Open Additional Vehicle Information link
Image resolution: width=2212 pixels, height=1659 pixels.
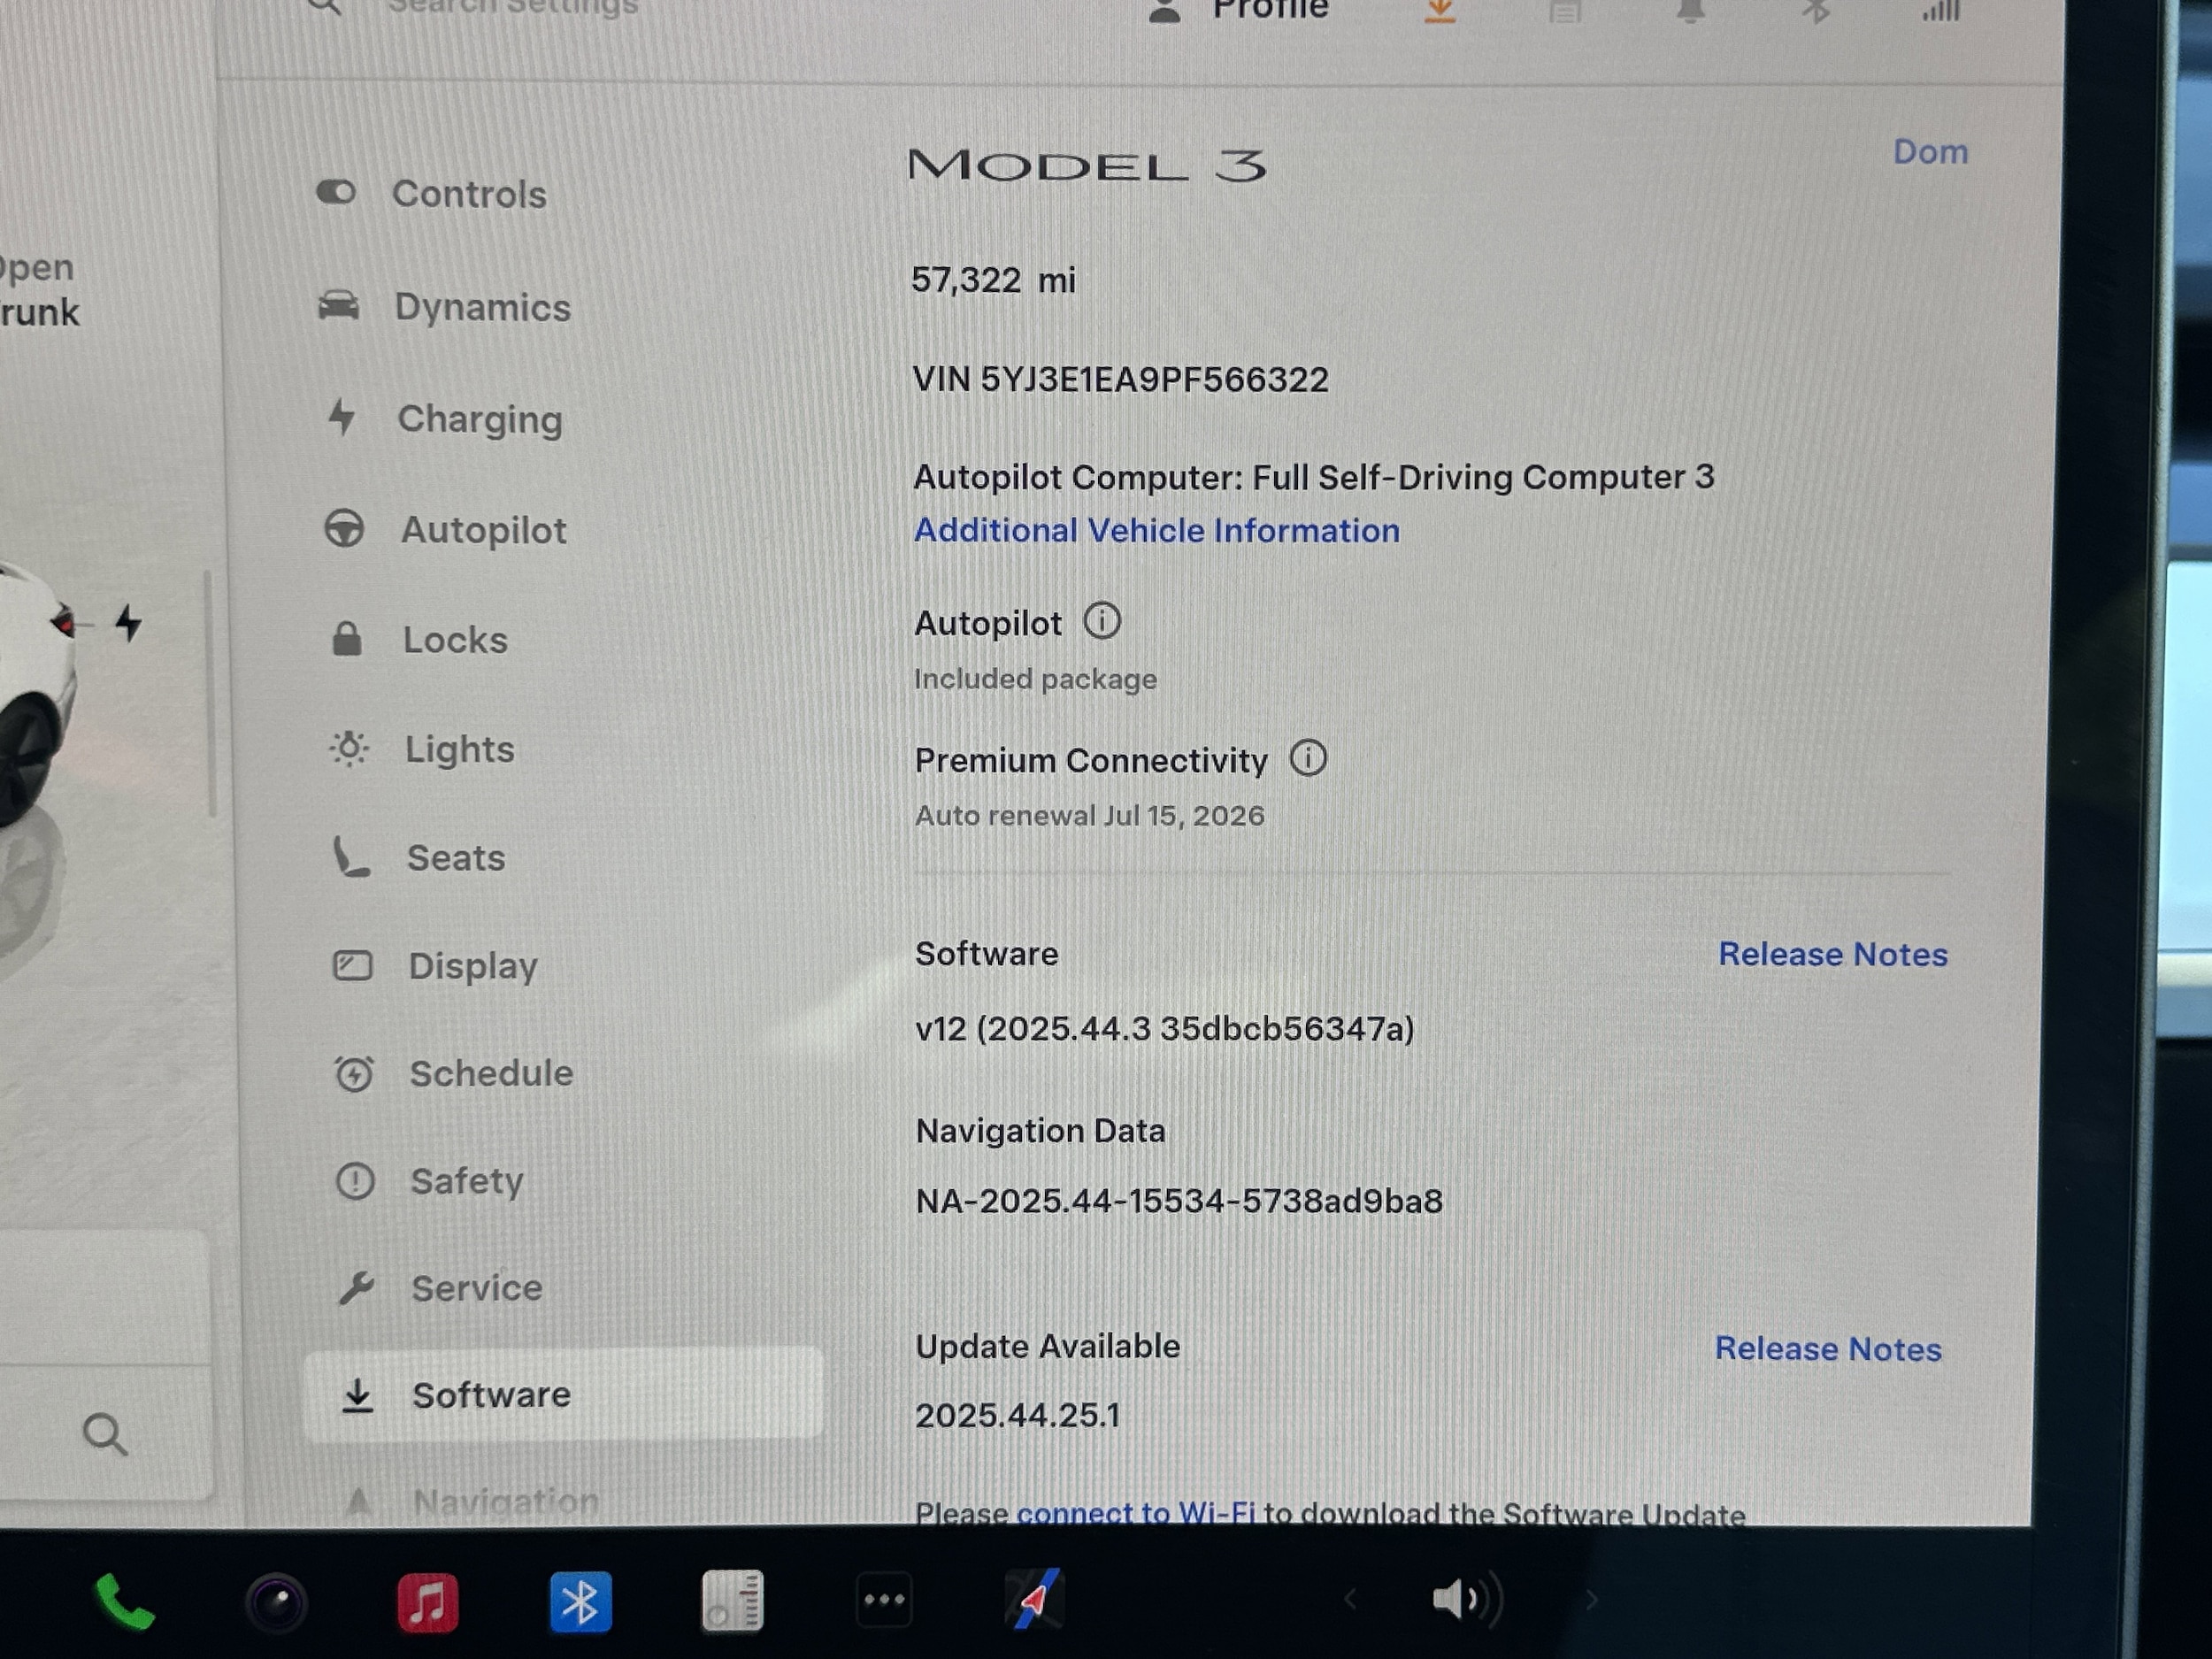coord(1156,530)
